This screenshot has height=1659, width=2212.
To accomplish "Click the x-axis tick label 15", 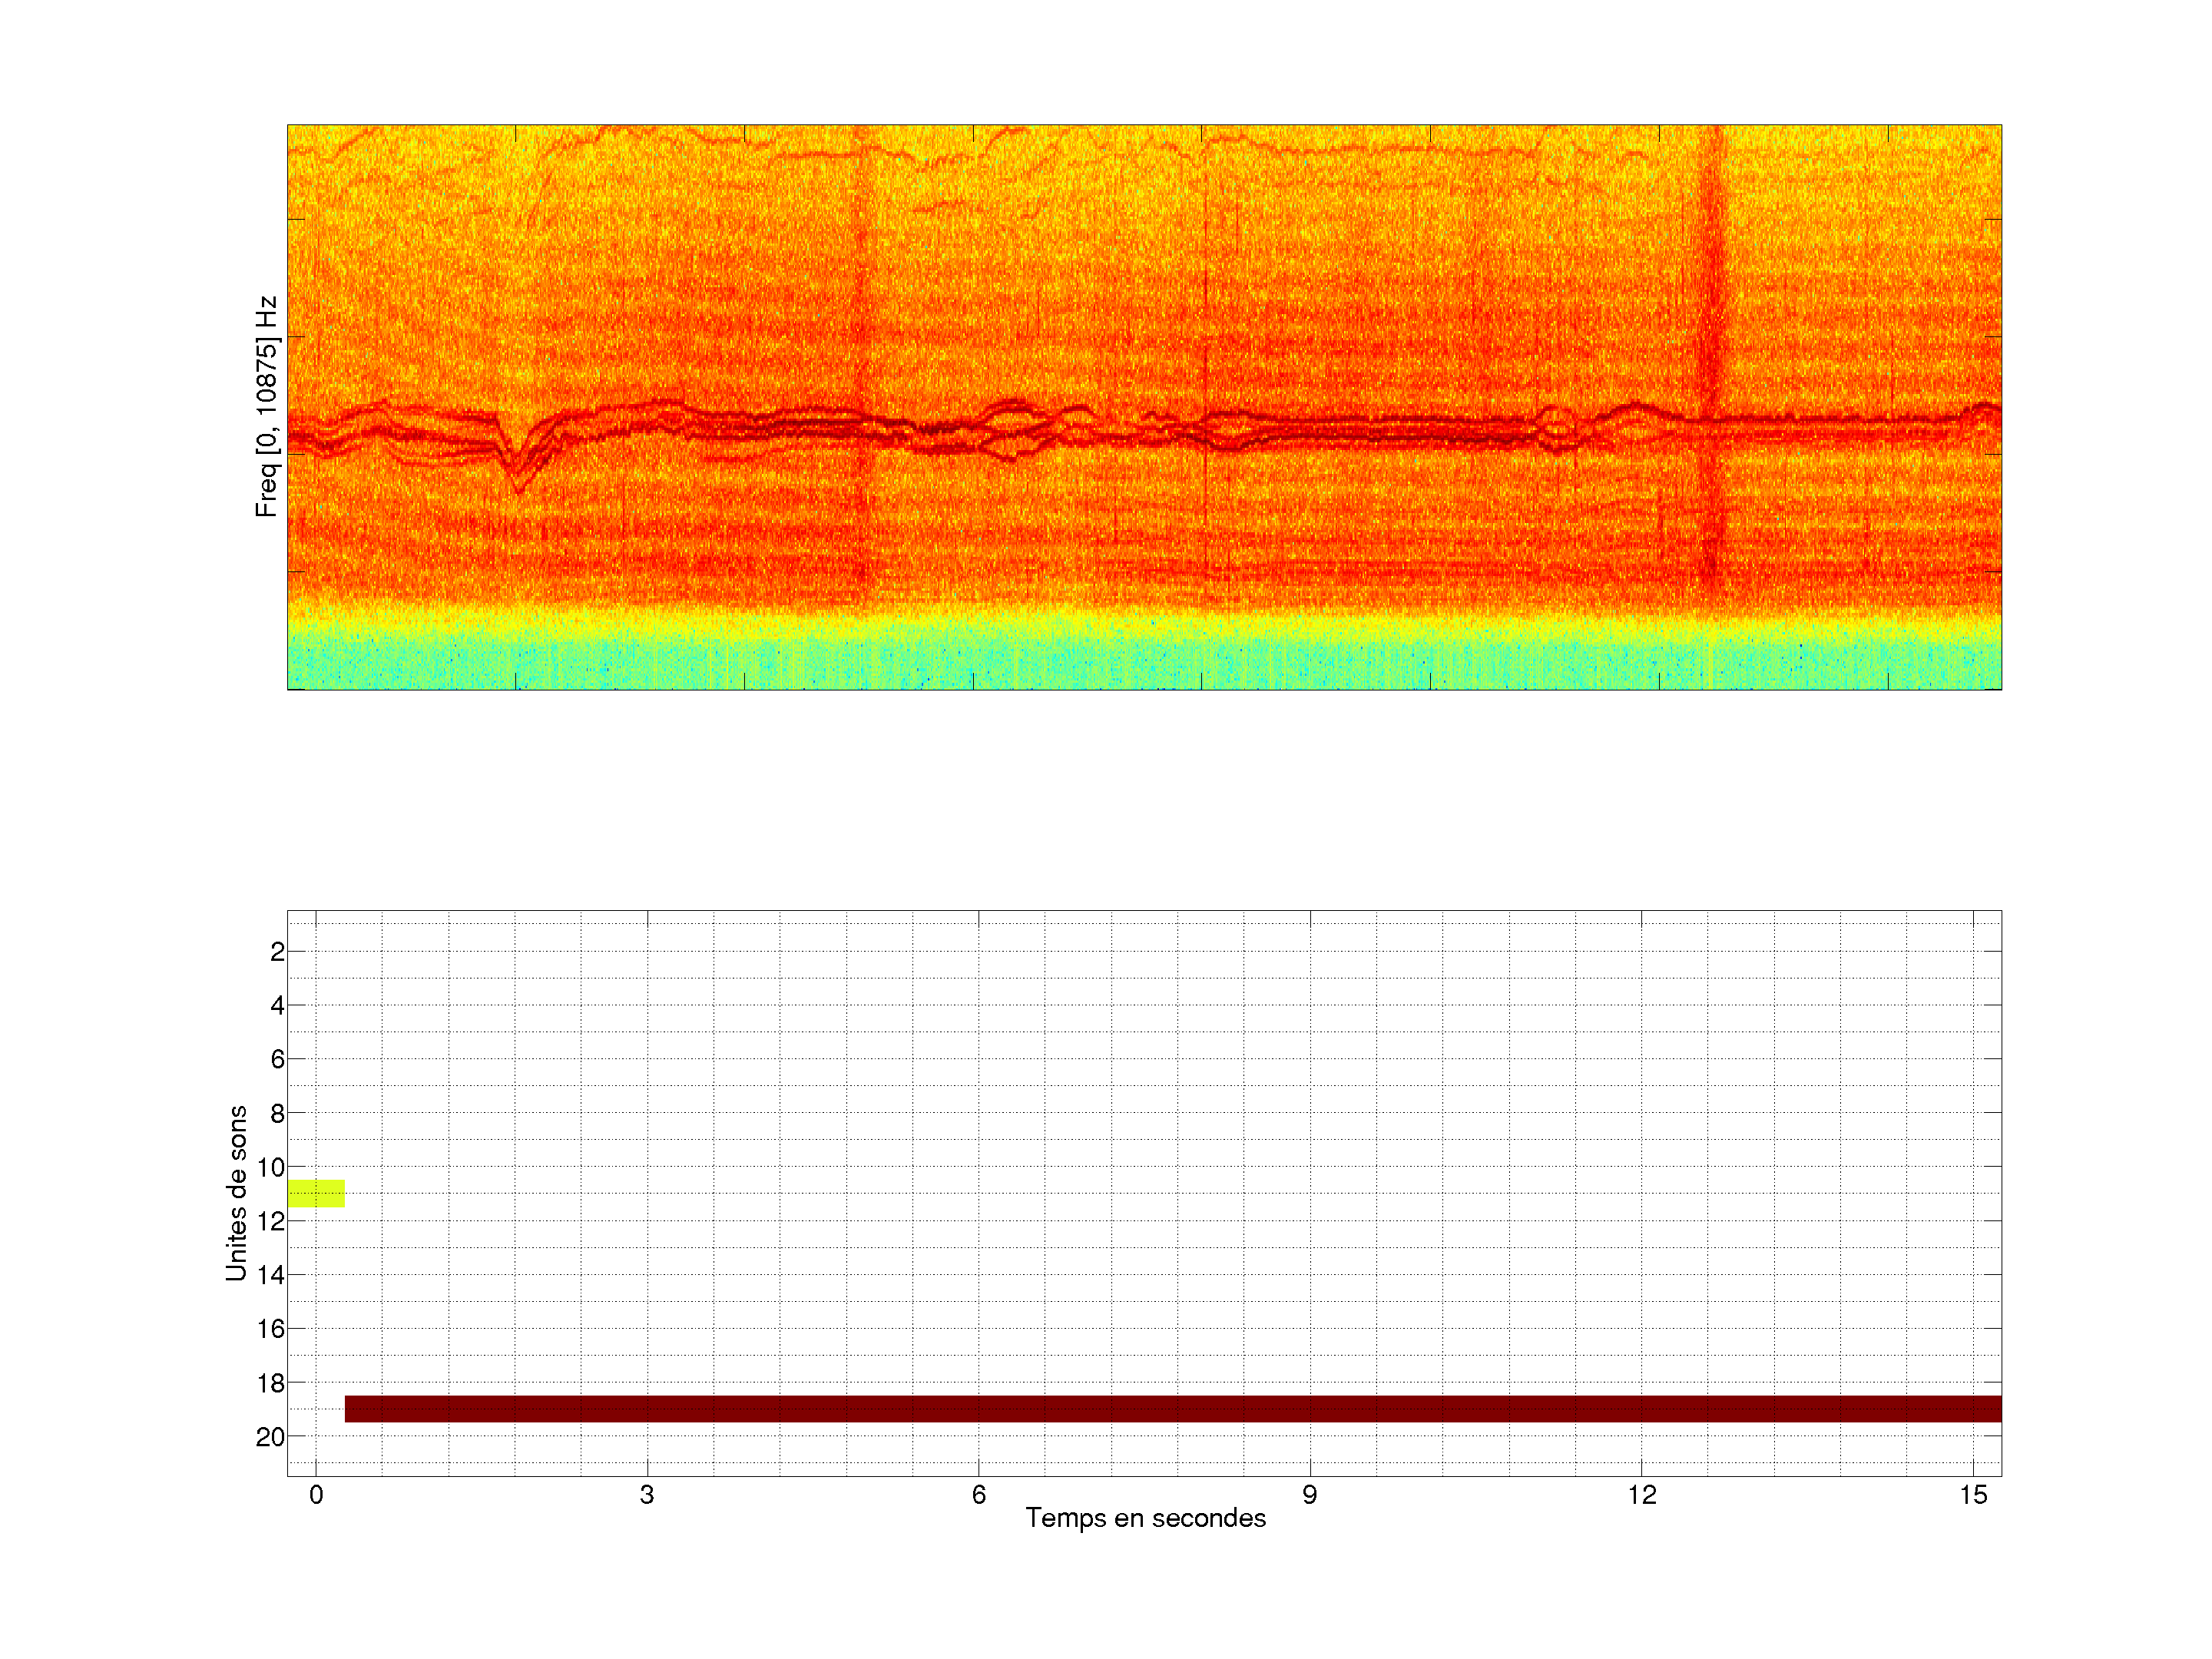I will [1972, 1495].
